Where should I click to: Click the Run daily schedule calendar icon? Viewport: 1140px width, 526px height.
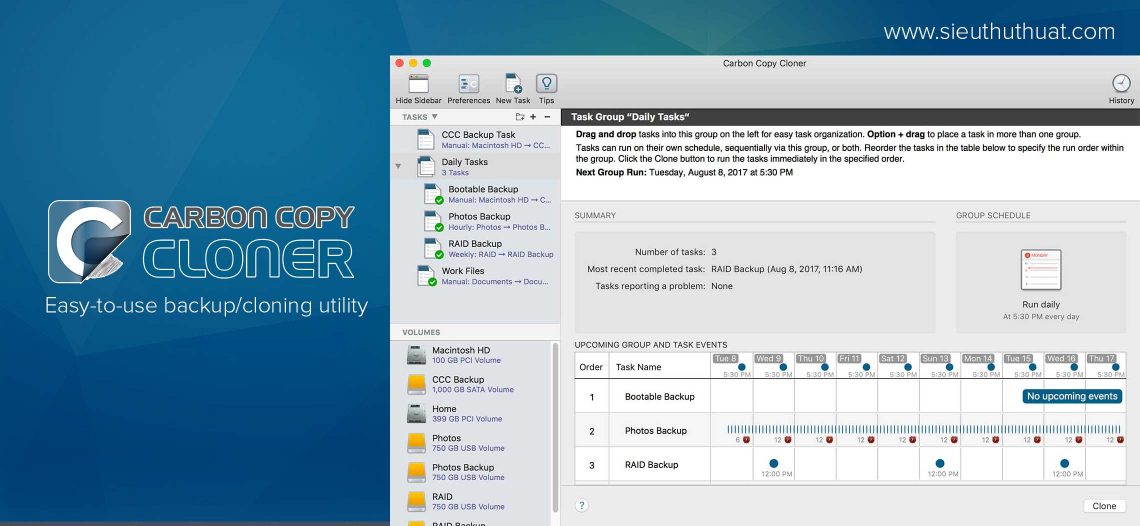(1040, 270)
